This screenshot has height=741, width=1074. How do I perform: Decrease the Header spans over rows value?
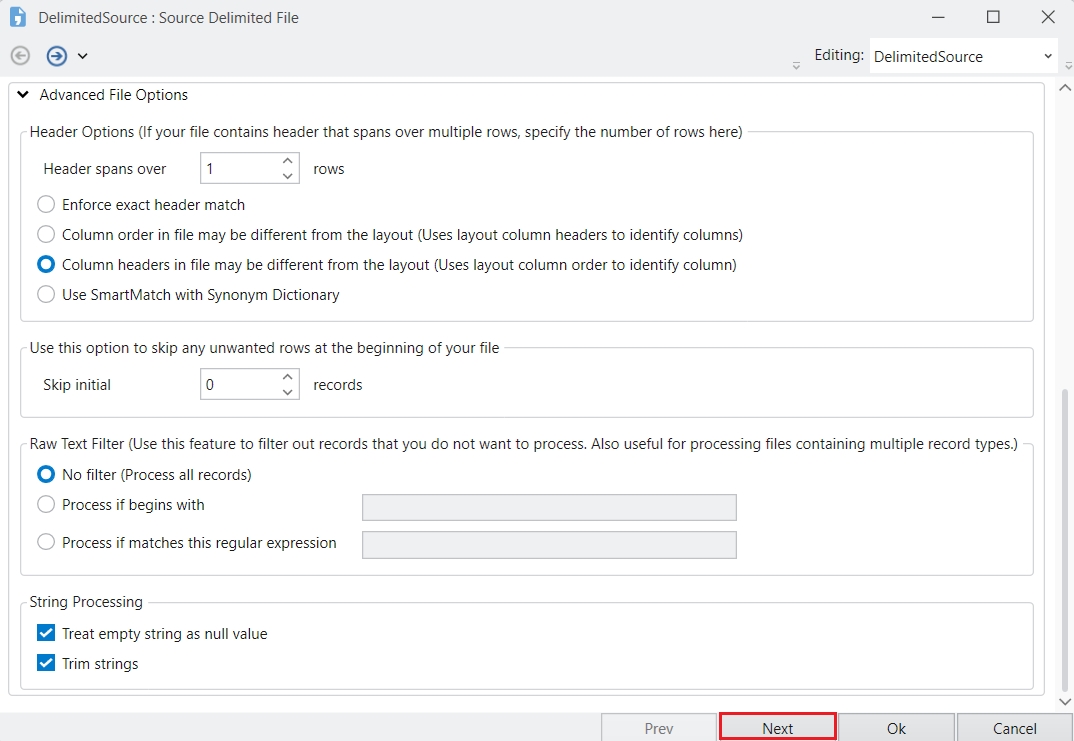288,176
